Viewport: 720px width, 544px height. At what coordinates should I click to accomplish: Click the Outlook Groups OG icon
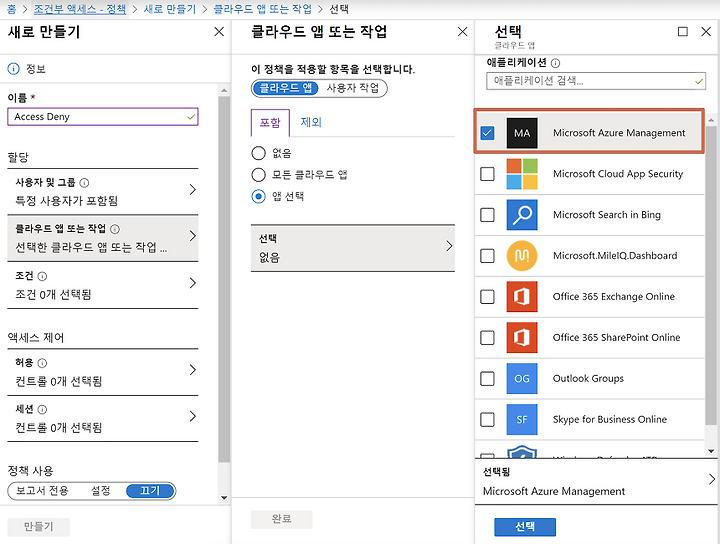pos(522,378)
